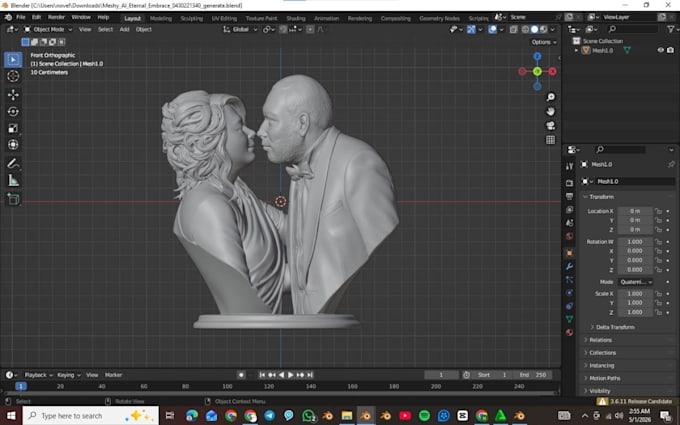Click the current frame number field
The image size is (680, 425).
coord(441,375)
